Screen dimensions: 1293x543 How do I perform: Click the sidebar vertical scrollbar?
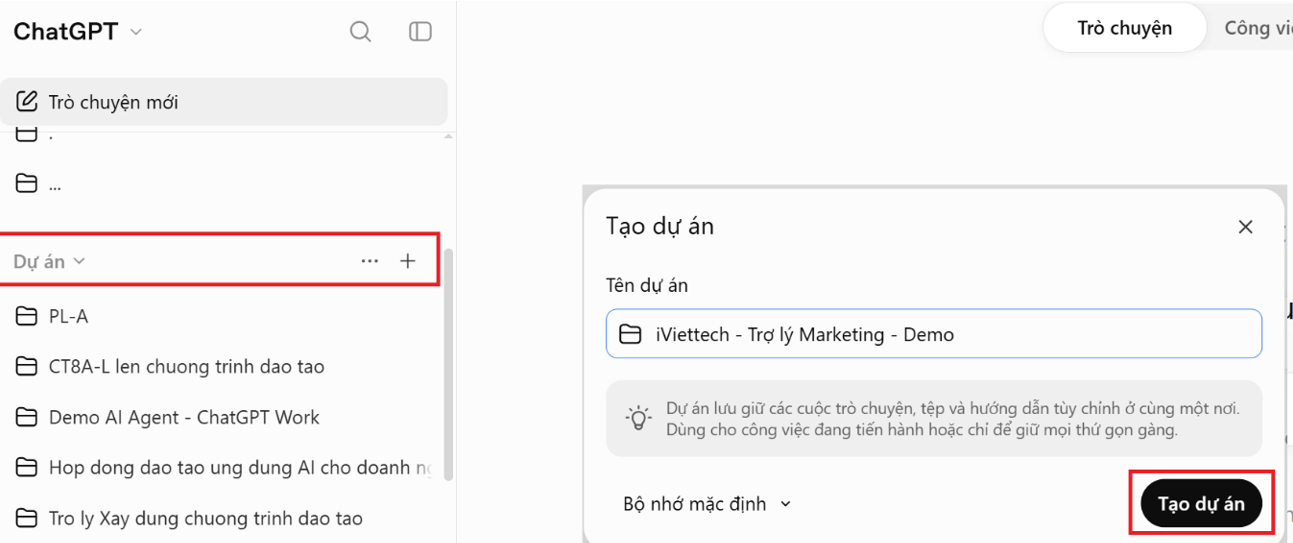point(448,365)
